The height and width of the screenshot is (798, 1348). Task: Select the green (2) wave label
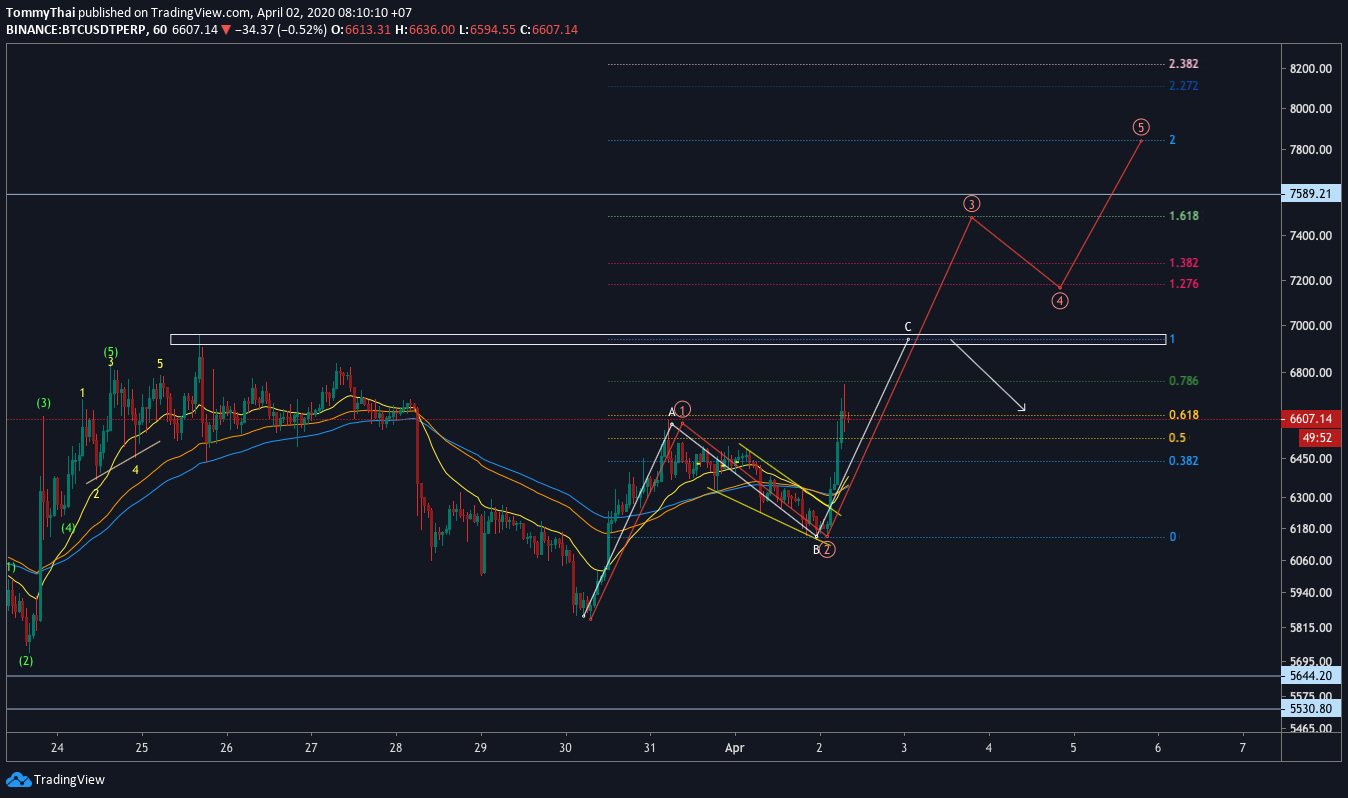26,661
